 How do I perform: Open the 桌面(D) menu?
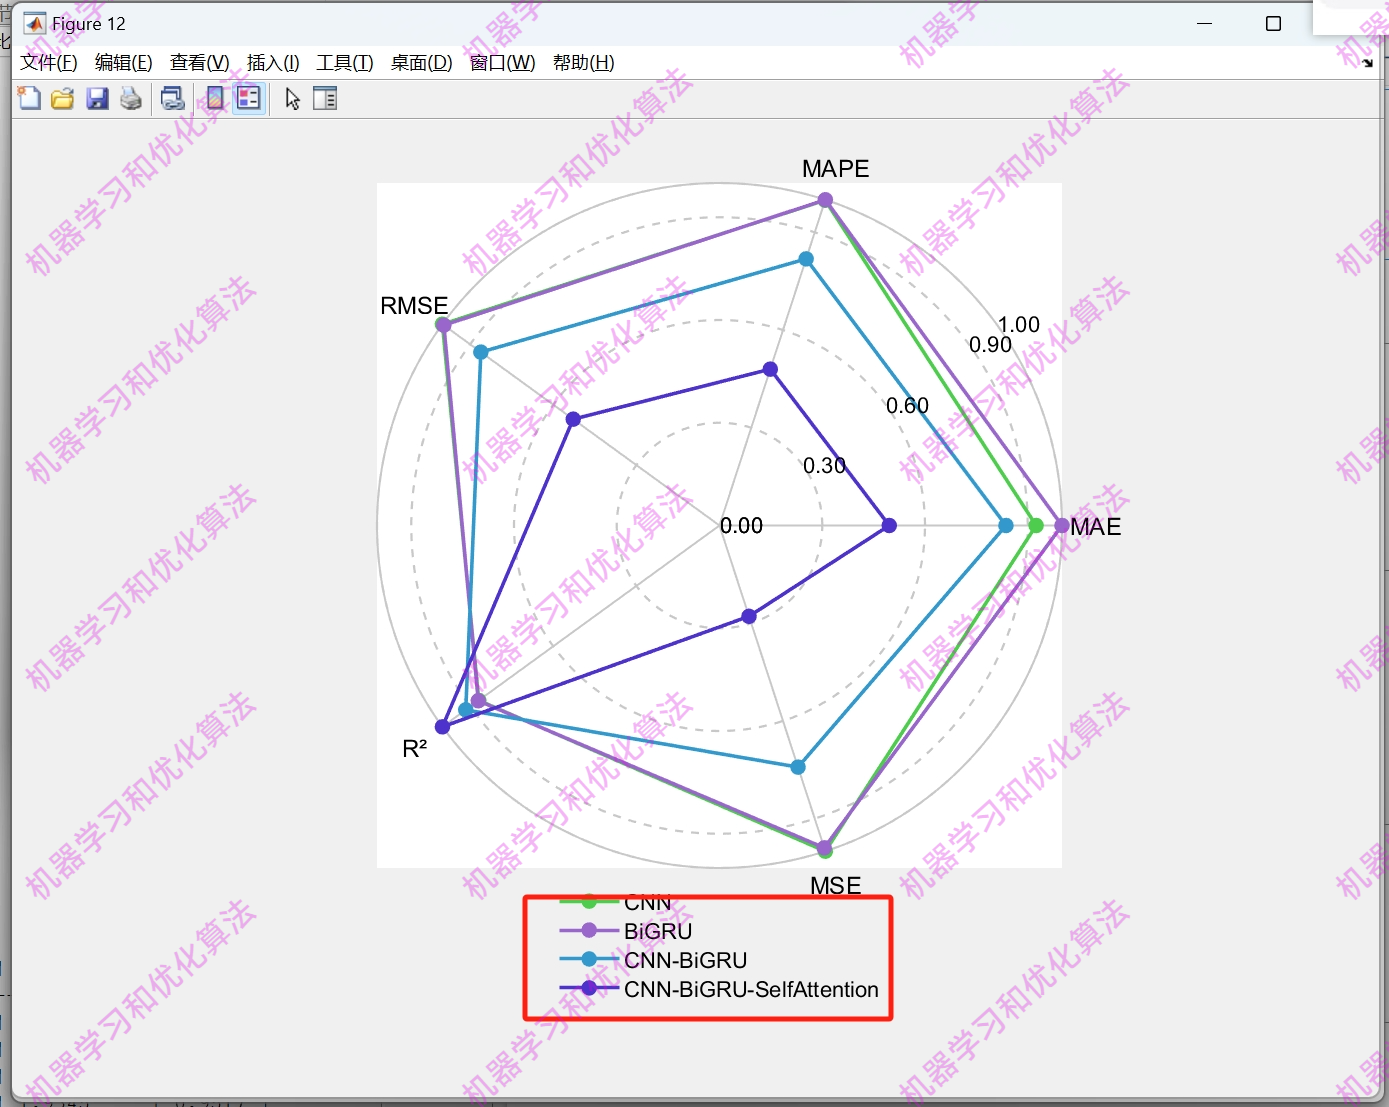(420, 62)
